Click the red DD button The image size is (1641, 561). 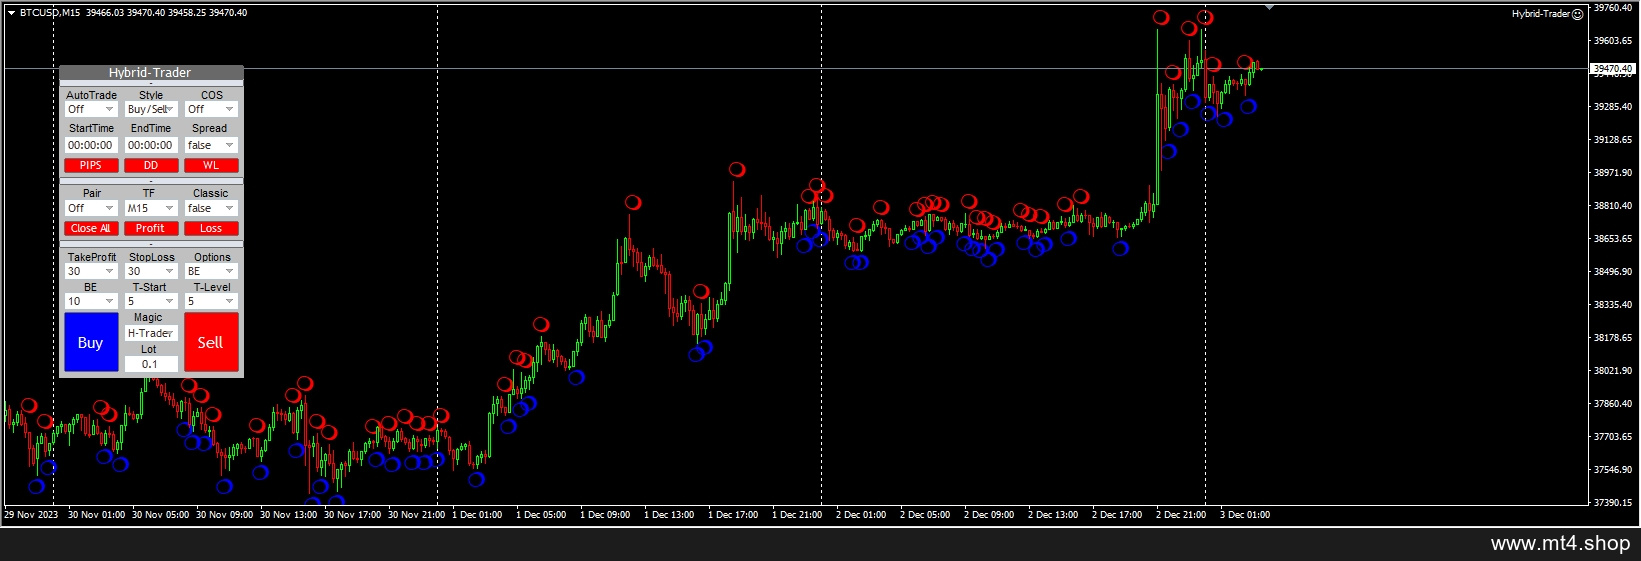[x=151, y=165]
